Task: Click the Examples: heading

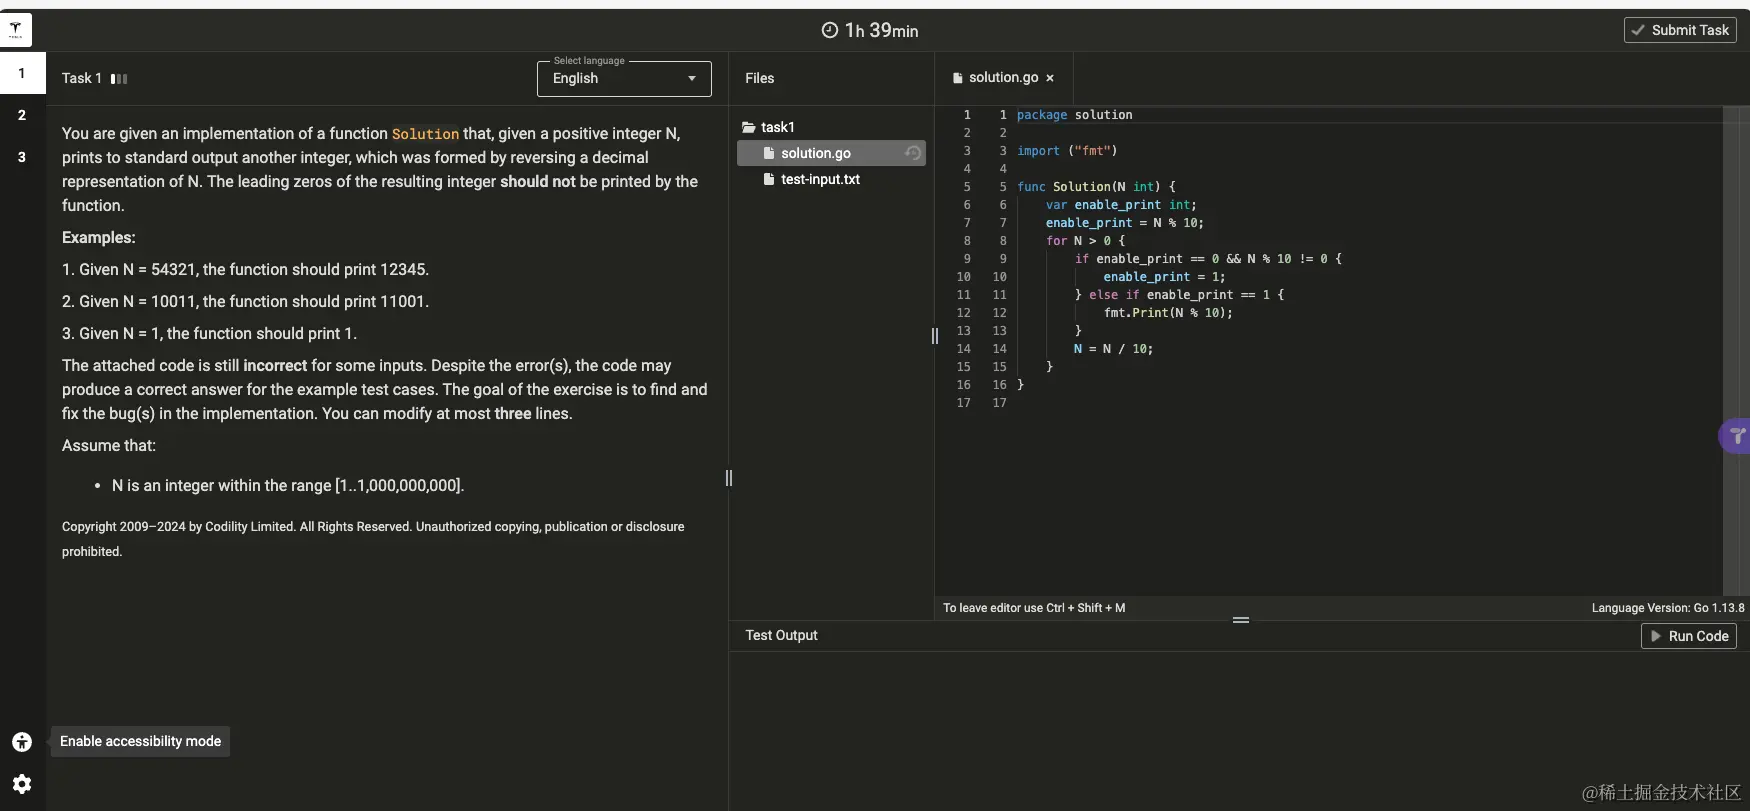Action: (x=99, y=238)
